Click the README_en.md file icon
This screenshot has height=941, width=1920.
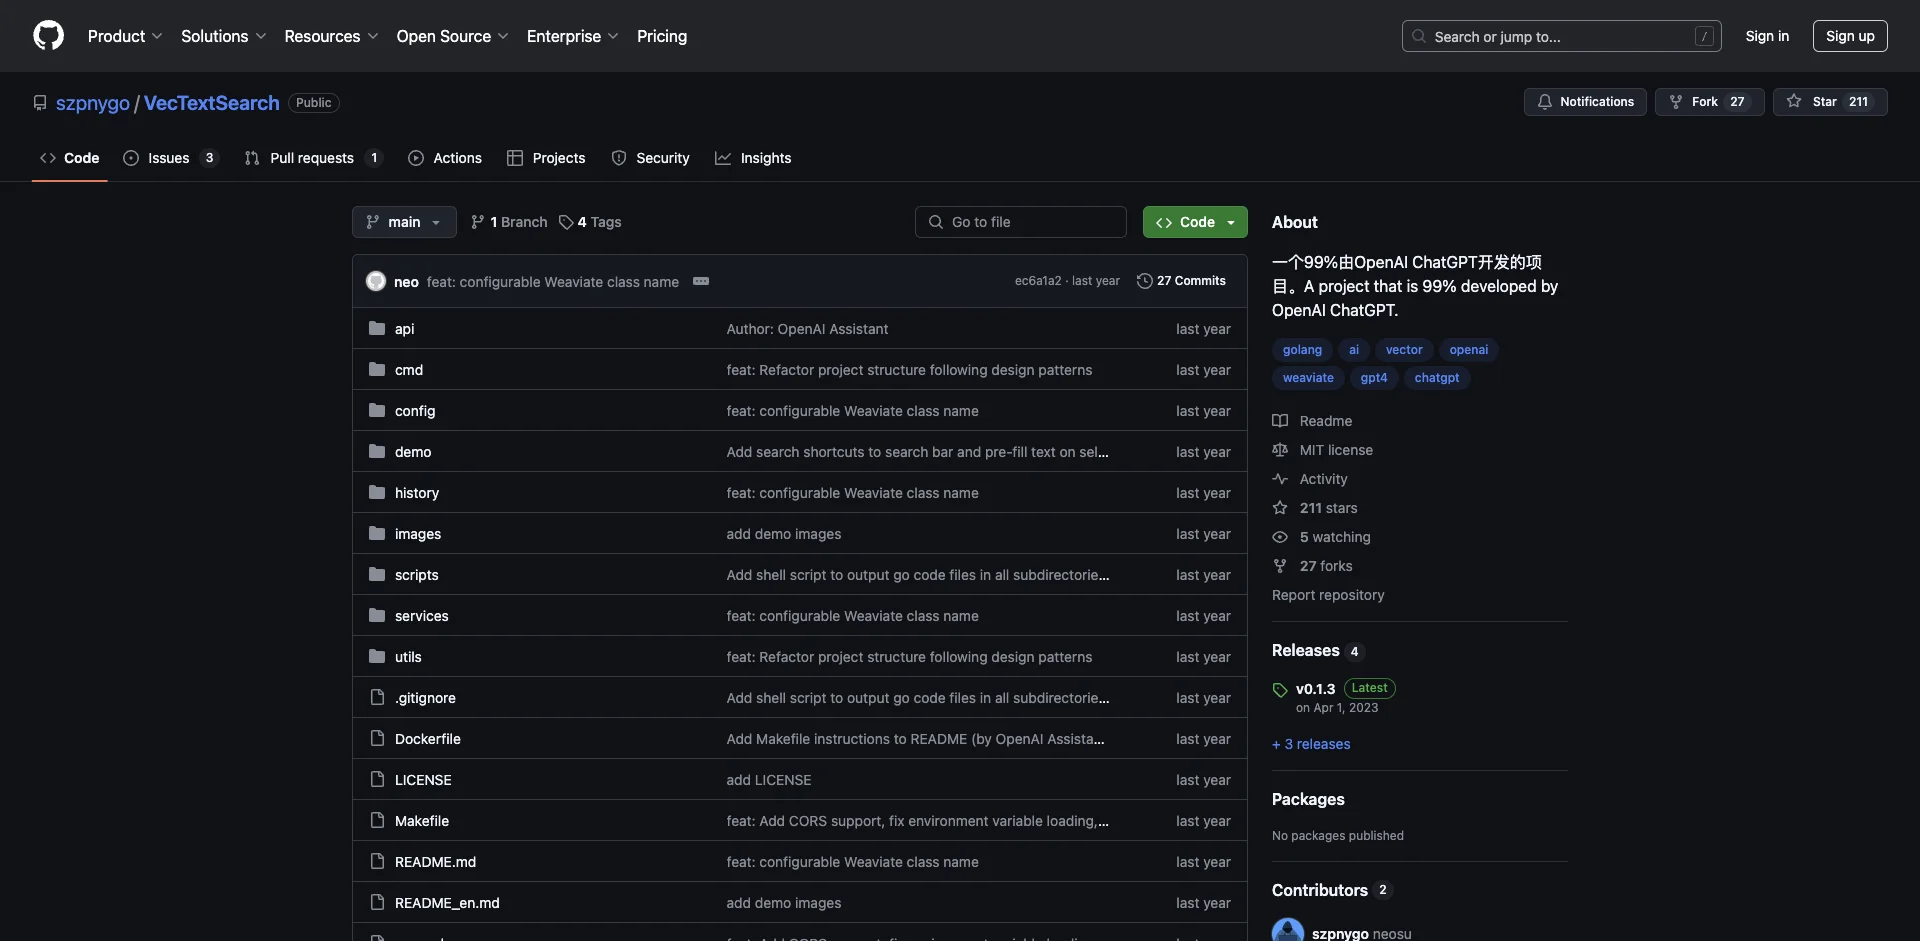click(377, 902)
